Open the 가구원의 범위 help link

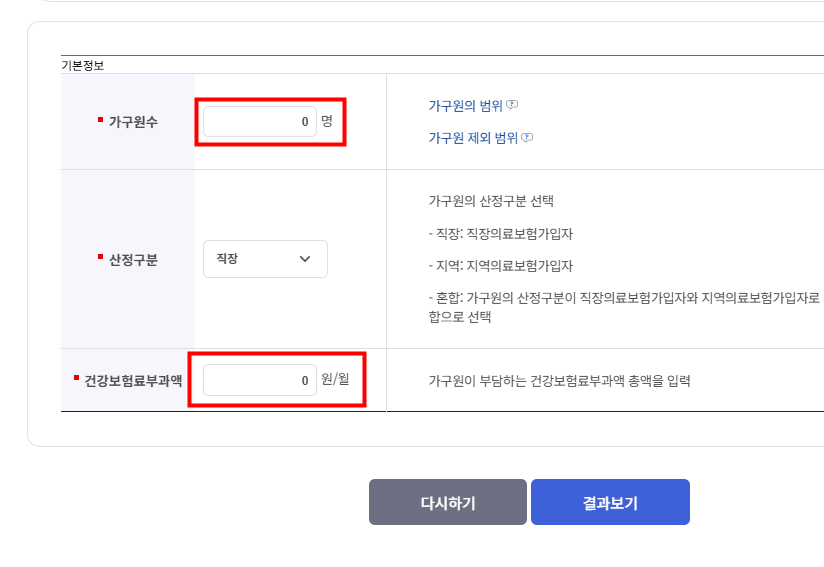466,106
